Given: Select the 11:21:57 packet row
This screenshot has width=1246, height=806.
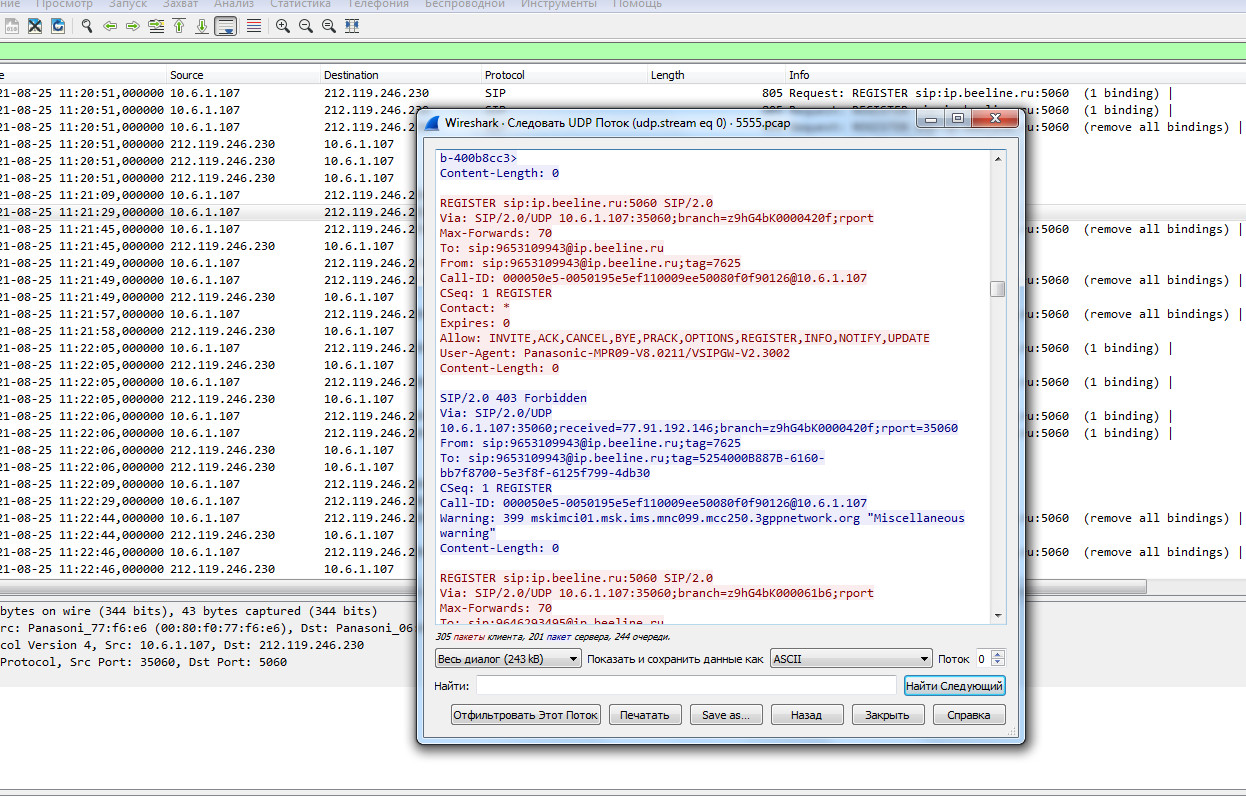Looking at the screenshot, I should [206, 314].
